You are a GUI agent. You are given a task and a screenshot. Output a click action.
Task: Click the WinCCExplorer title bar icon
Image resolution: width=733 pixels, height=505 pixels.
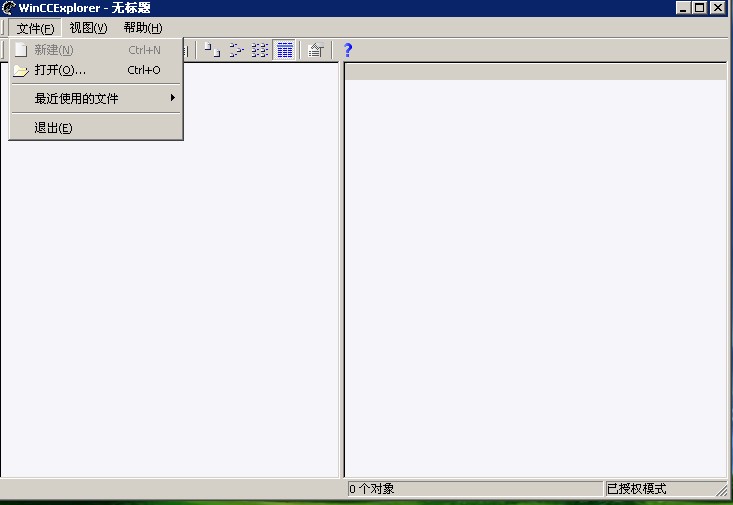[x=9, y=8]
